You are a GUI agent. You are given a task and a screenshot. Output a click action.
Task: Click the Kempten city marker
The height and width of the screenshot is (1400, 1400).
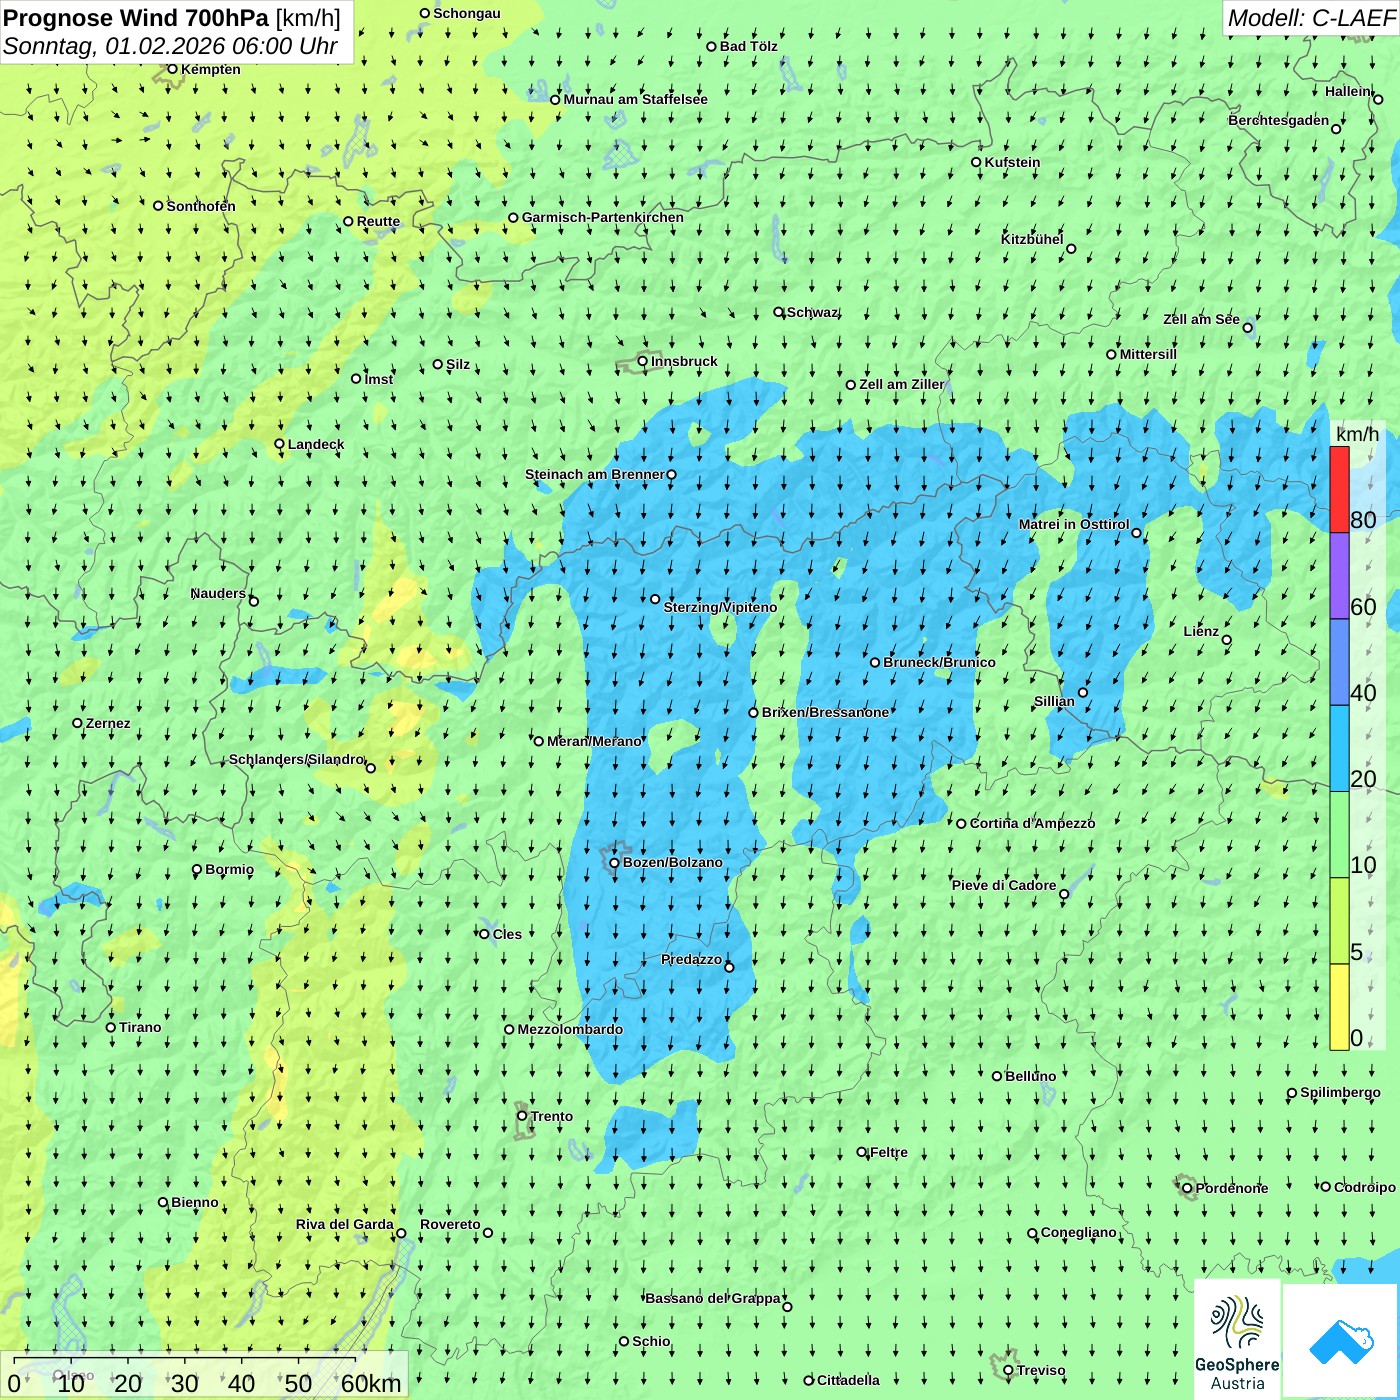pos(172,69)
